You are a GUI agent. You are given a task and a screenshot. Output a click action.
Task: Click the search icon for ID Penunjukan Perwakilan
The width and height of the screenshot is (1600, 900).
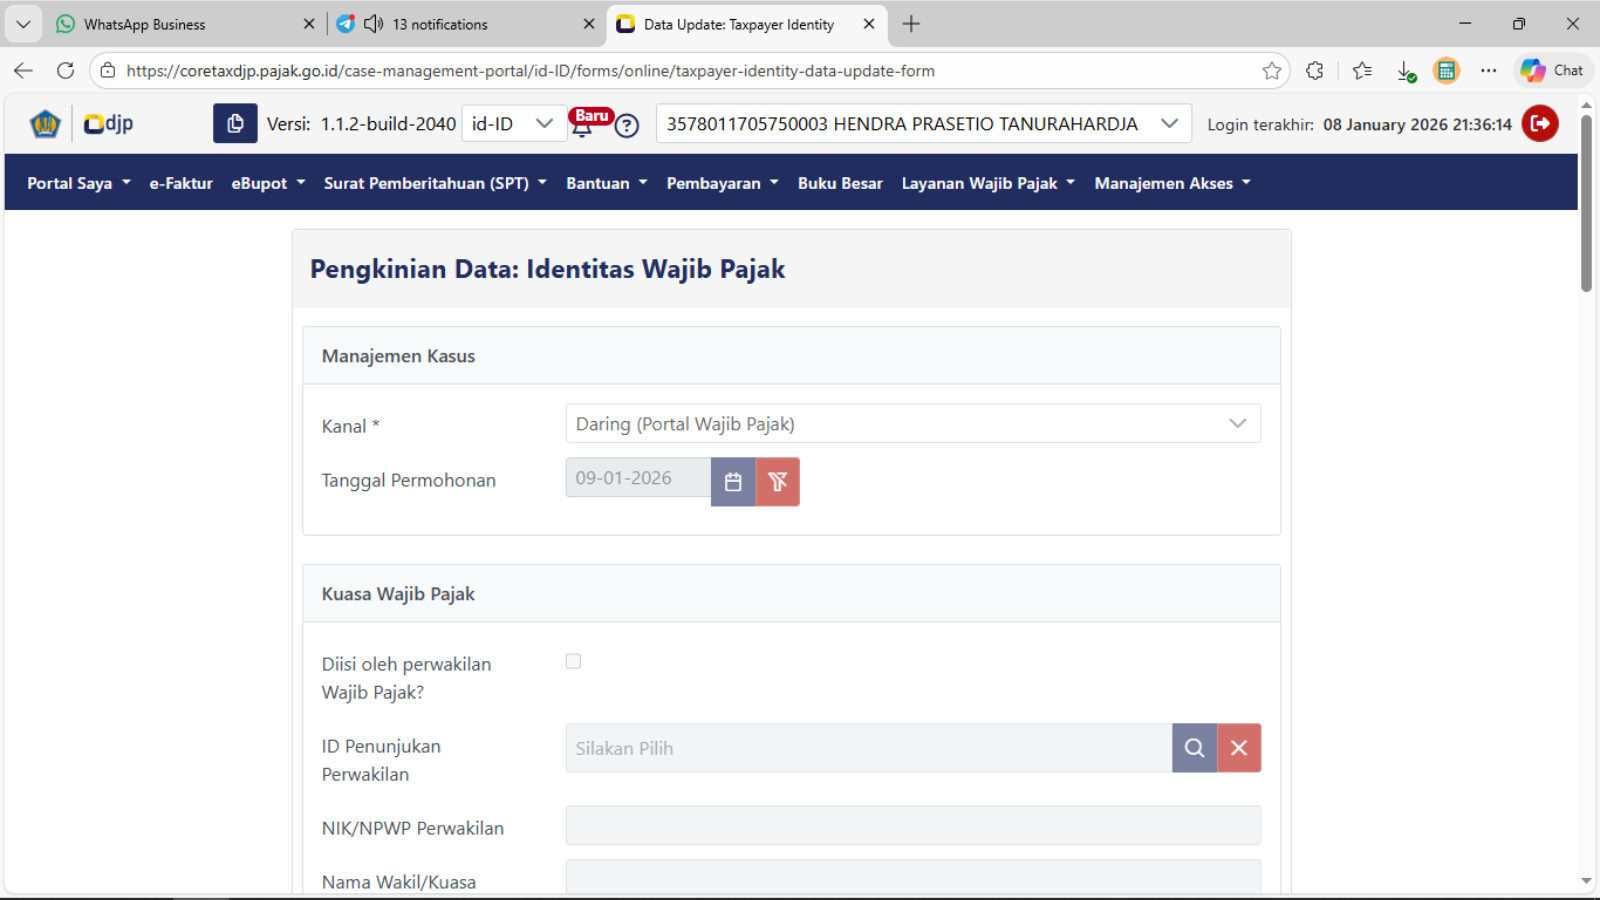(x=1194, y=748)
